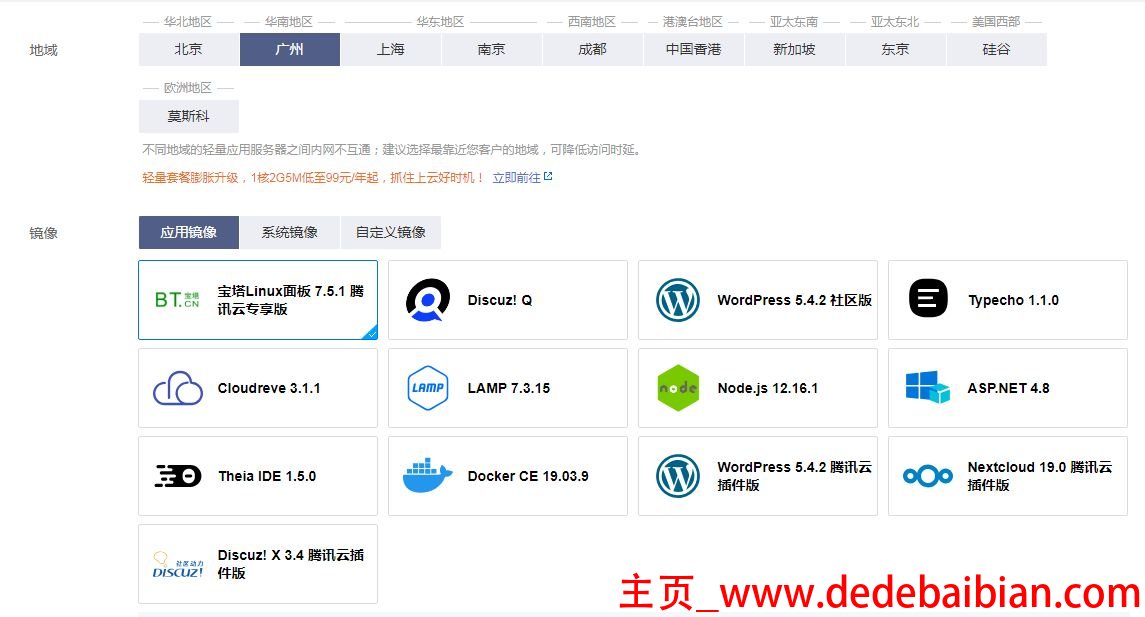Image resolution: width=1145 pixels, height=617 pixels.
Task: Click the LAMP hexagon logo
Action: (x=428, y=388)
